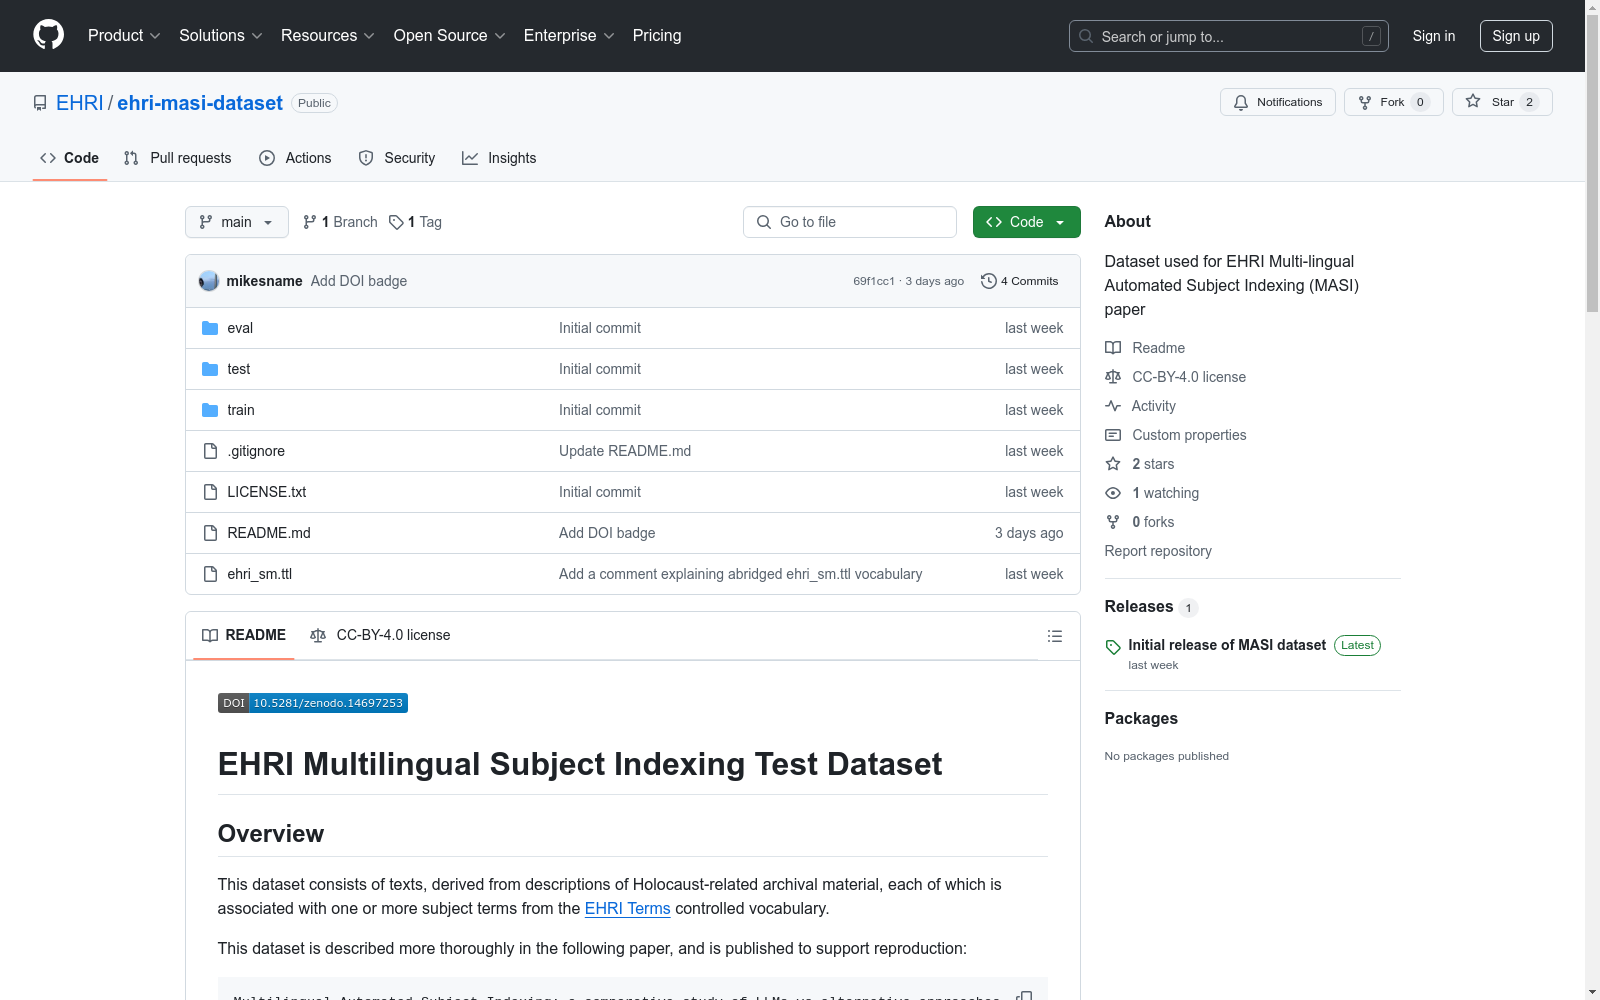The image size is (1600, 1000).
Task: Open the EHRI Terms link
Action: [x=627, y=909]
